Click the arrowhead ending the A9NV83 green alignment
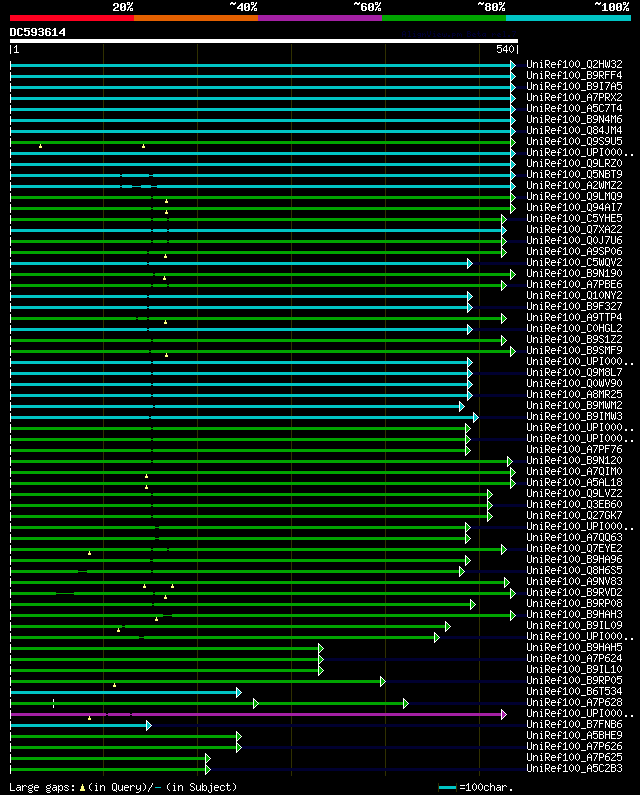This screenshot has height=795, width=640. 507,583
